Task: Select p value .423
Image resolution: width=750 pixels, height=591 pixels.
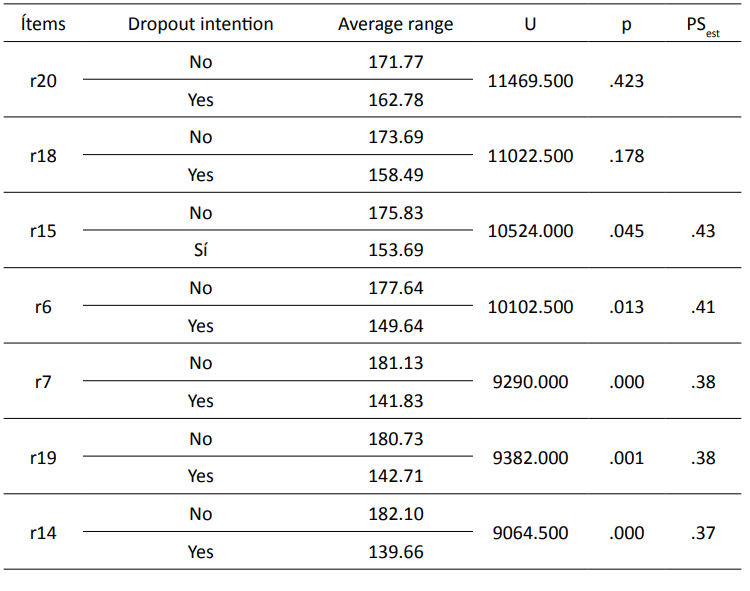Action: click(x=626, y=81)
